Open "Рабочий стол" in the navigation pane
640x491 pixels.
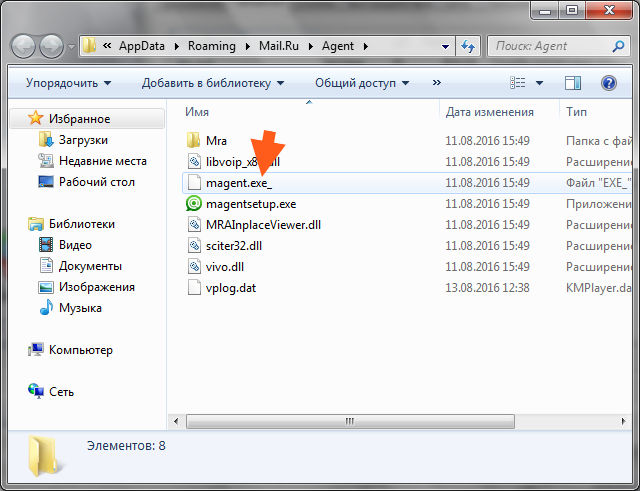(x=97, y=182)
